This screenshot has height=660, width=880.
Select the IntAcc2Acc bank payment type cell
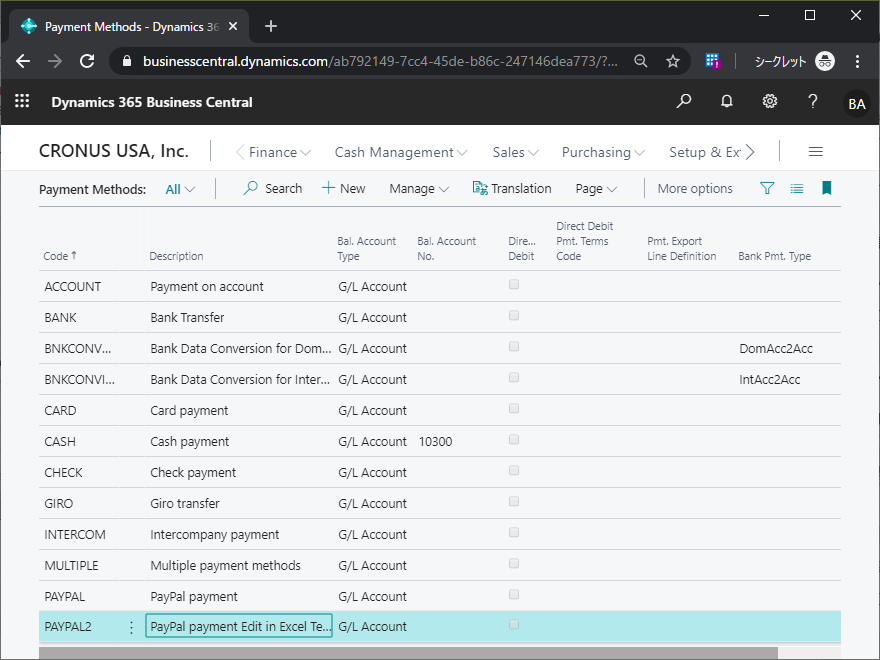(769, 379)
